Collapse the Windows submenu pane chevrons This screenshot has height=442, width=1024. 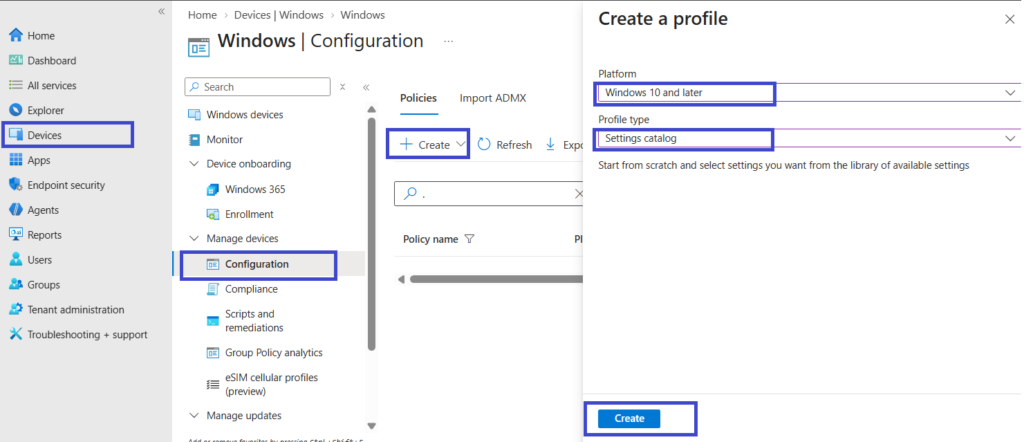[366, 87]
